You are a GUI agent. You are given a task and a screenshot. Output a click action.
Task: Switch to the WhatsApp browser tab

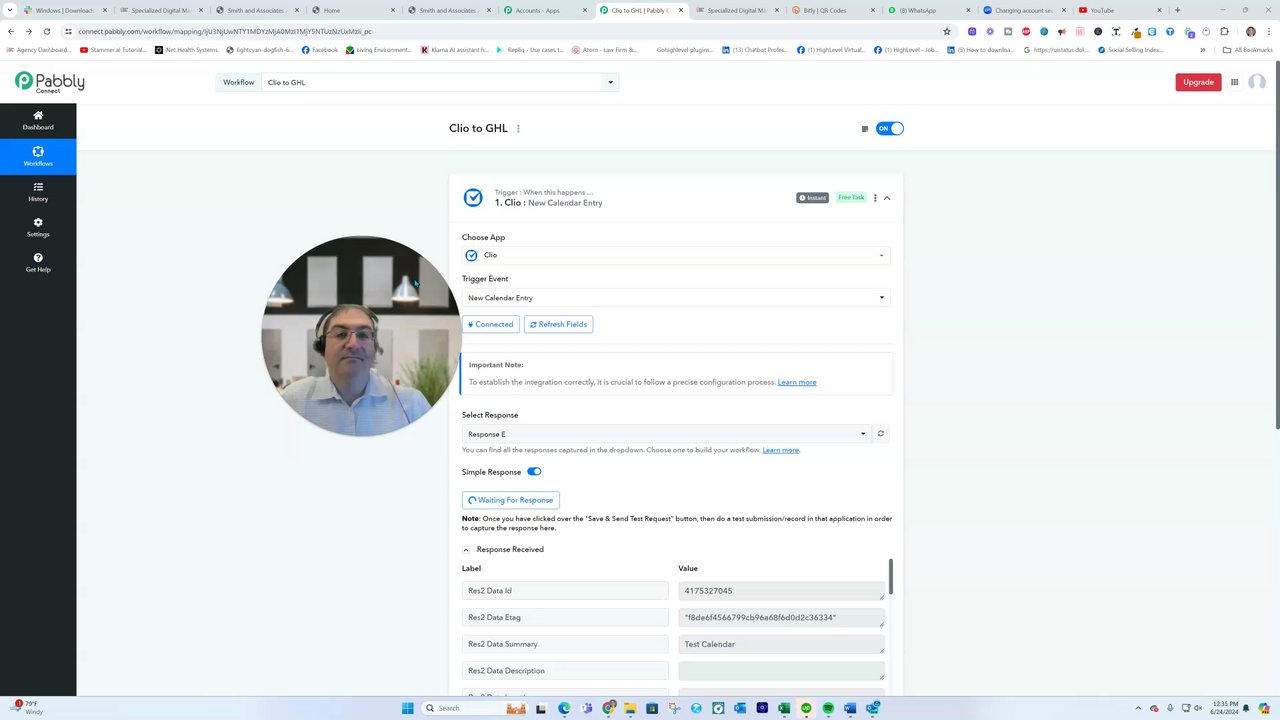coord(927,10)
